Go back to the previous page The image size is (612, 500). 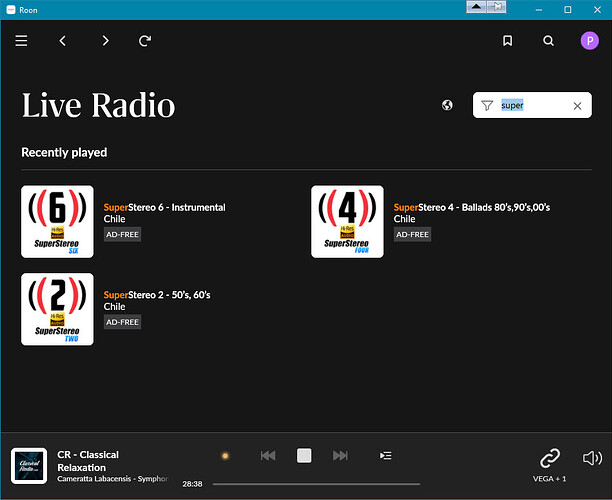click(x=63, y=41)
